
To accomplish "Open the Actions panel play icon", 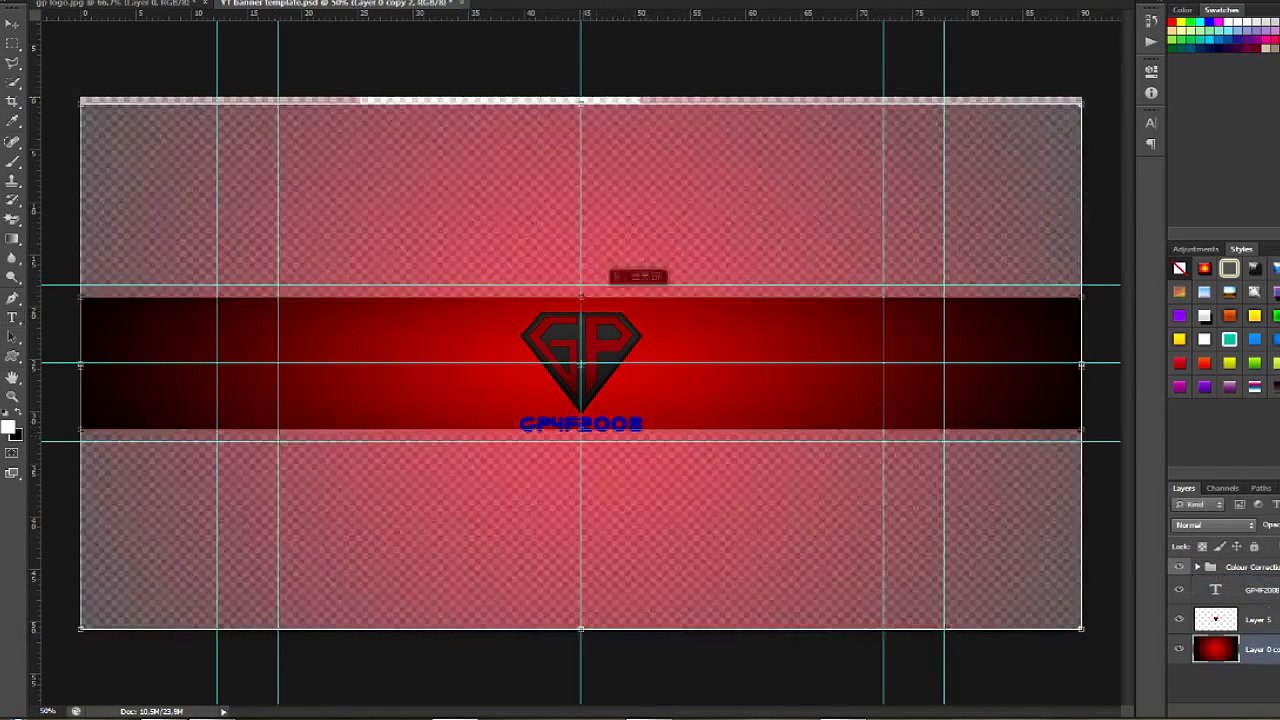I will [x=1151, y=42].
